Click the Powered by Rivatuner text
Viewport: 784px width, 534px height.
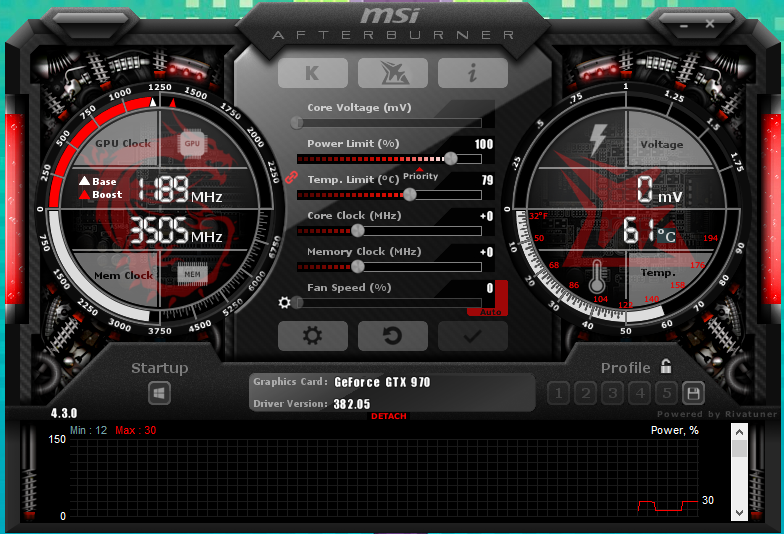[x=717, y=414]
